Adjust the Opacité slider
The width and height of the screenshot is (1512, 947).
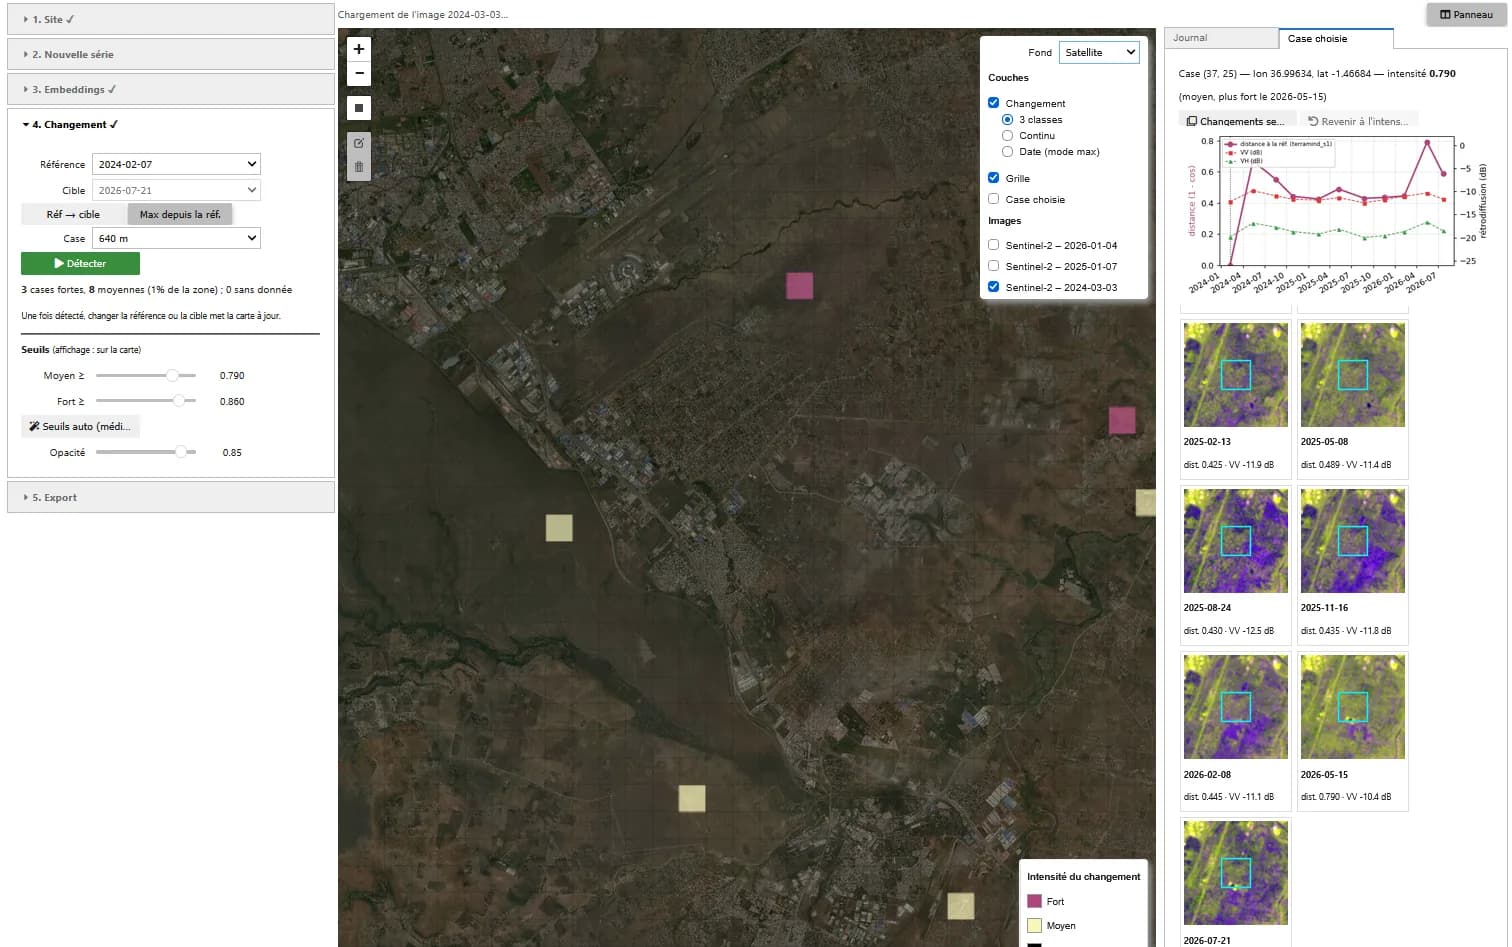click(146, 452)
